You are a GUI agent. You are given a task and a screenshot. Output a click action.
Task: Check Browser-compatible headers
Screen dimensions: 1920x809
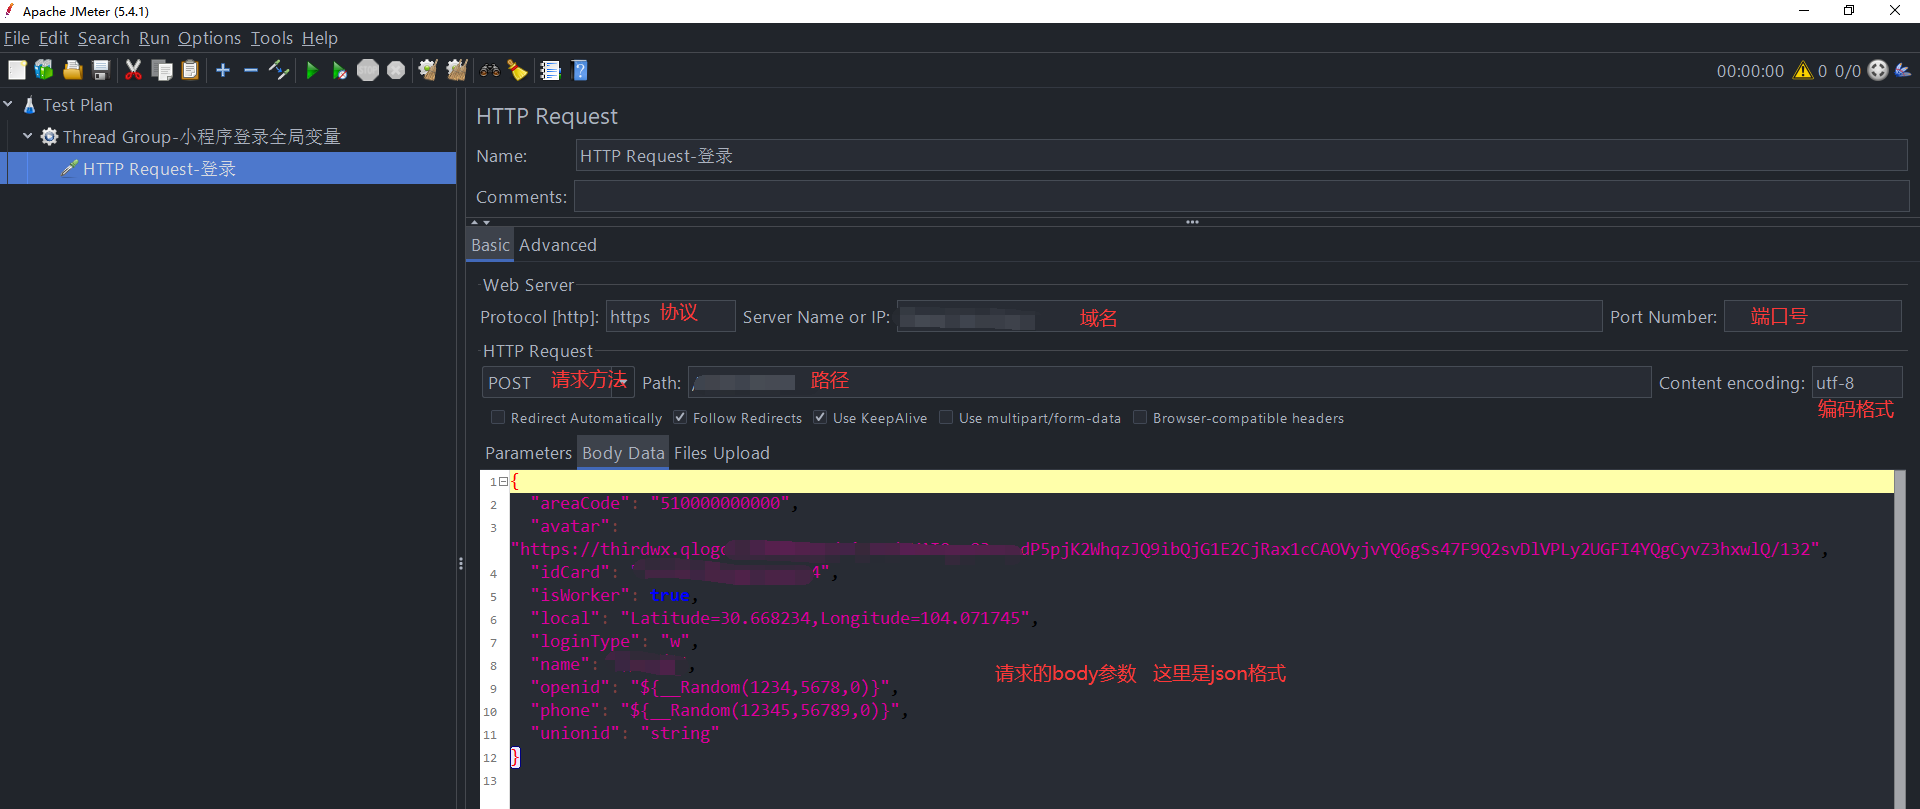pos(1140,418)
